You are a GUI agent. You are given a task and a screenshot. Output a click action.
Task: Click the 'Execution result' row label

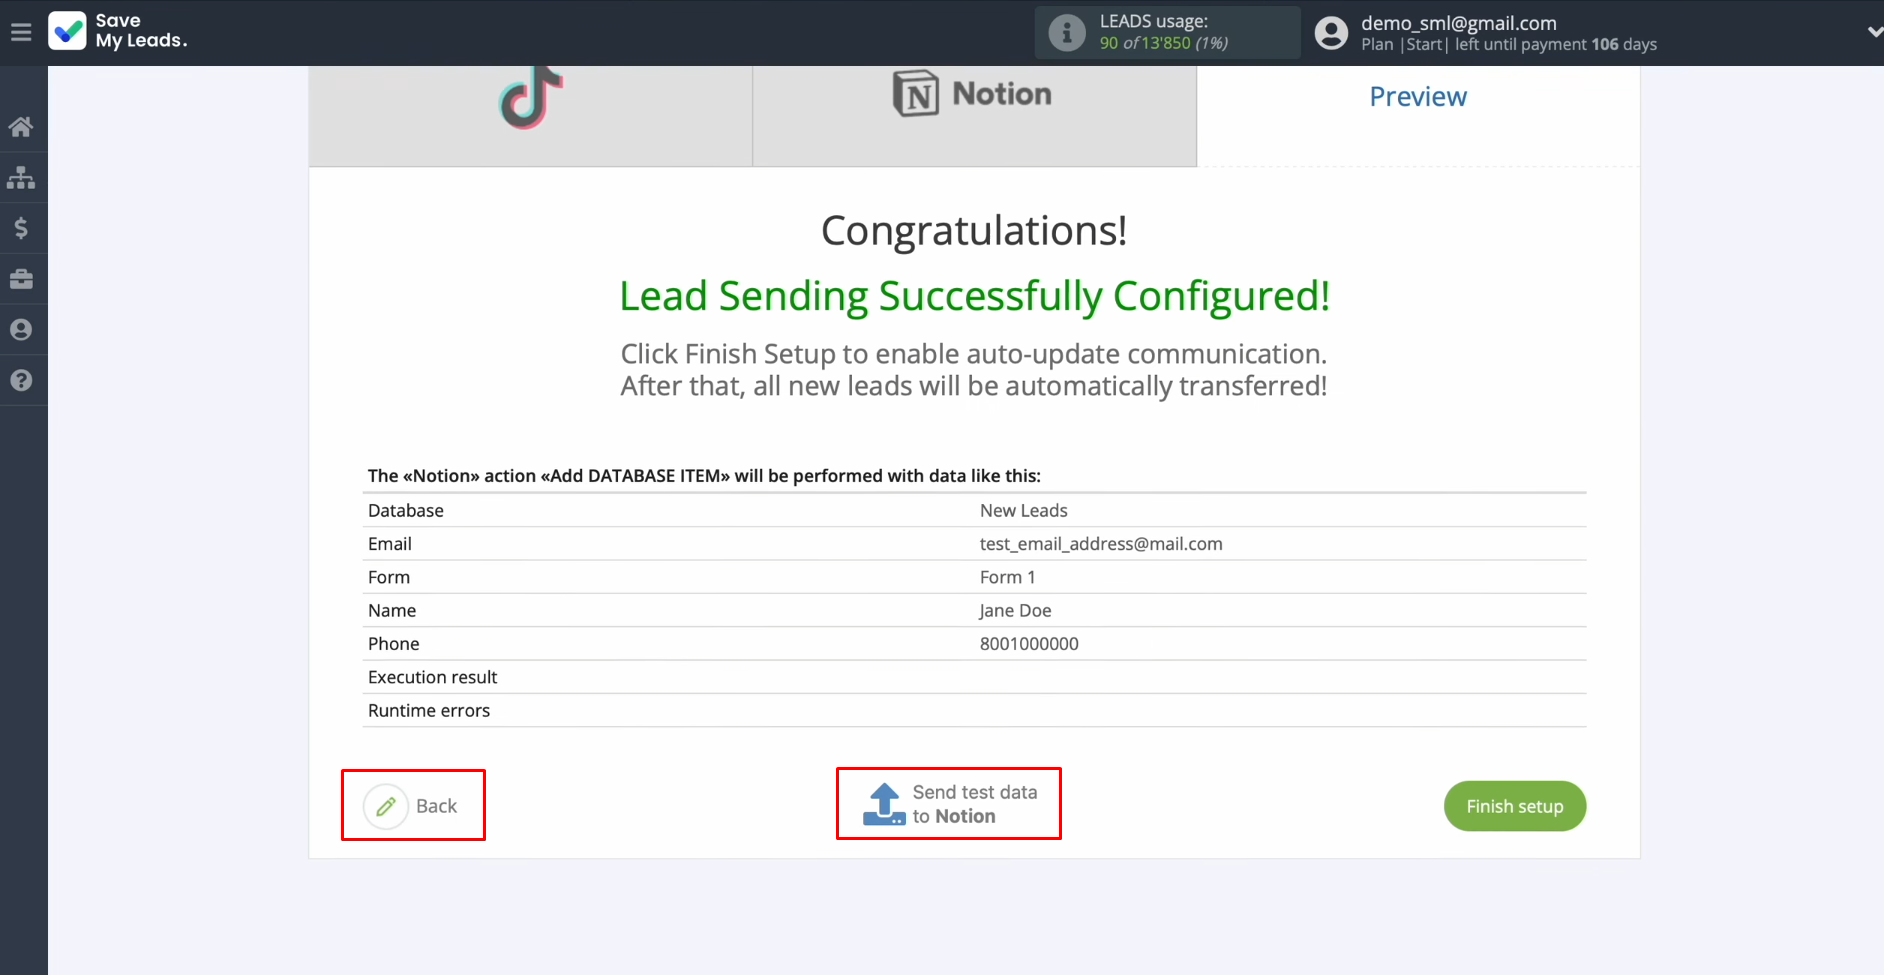pyautogui.click(x=432, y=677)
